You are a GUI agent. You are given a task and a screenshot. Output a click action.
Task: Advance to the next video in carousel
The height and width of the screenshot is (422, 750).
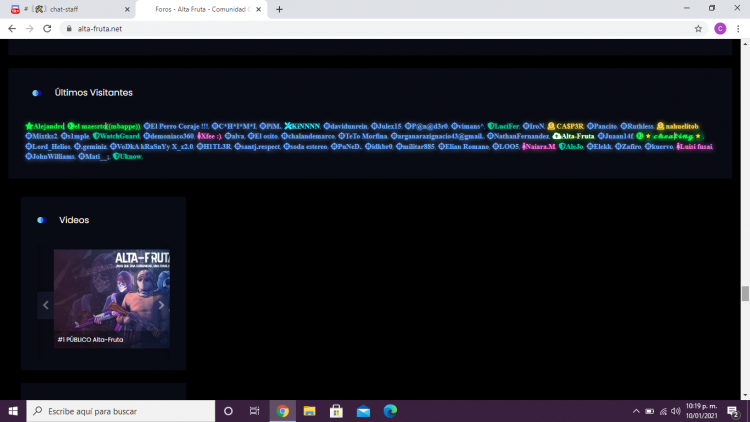point(161,305)
